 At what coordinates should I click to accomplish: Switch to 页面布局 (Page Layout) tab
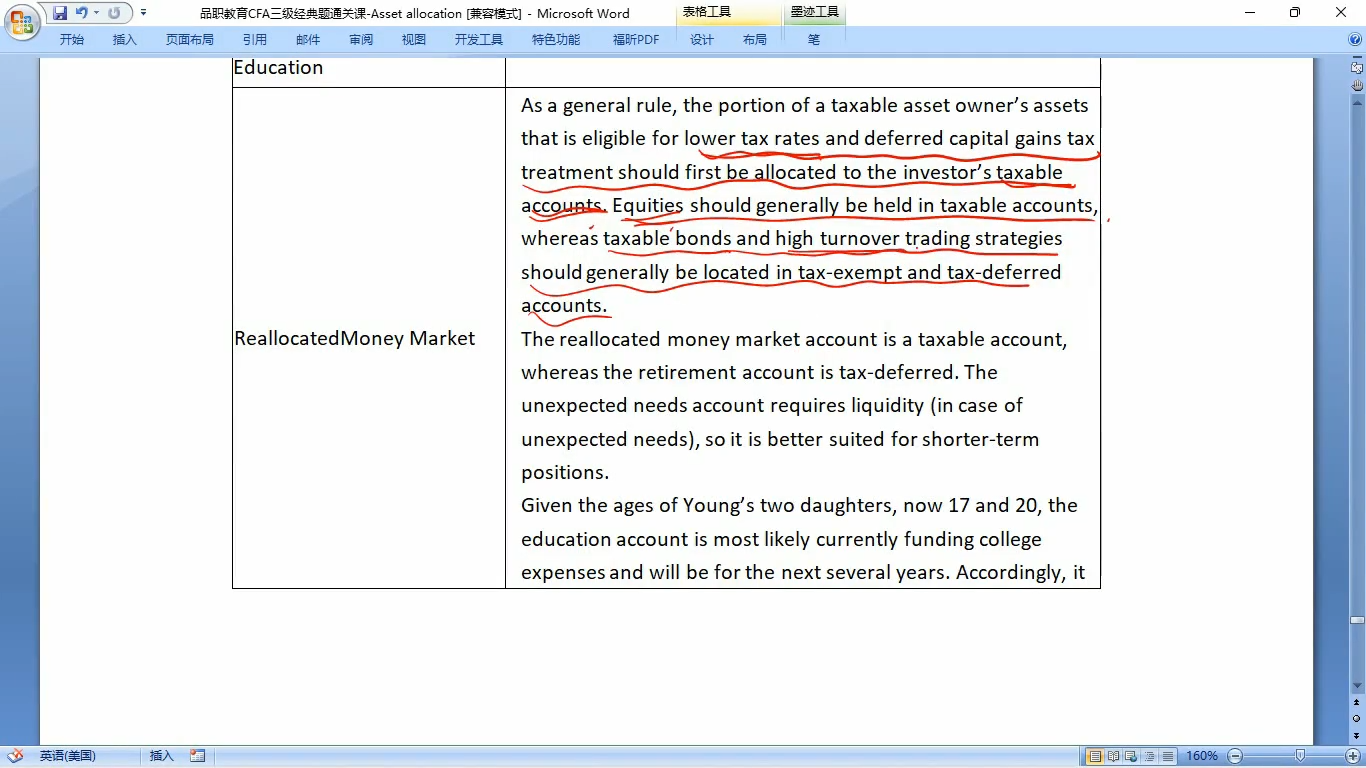point(190,40)
